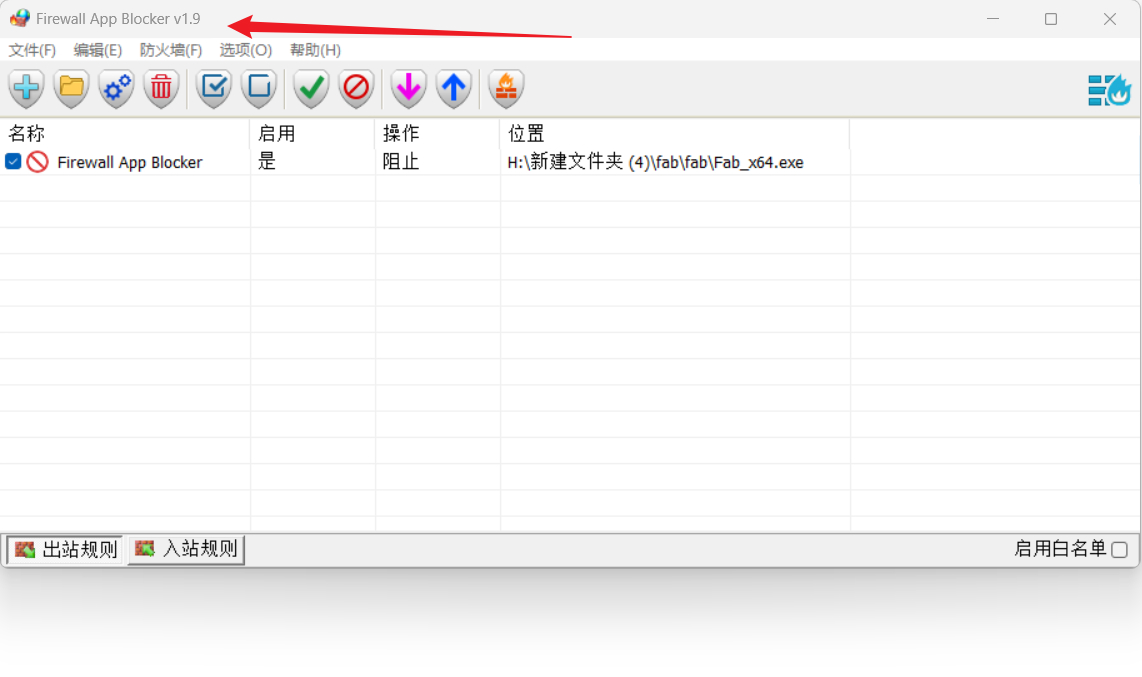This screenshot has height=677, width=1142.
Task: Click the 阻止 action value cell
Action: tap(401, 162)
